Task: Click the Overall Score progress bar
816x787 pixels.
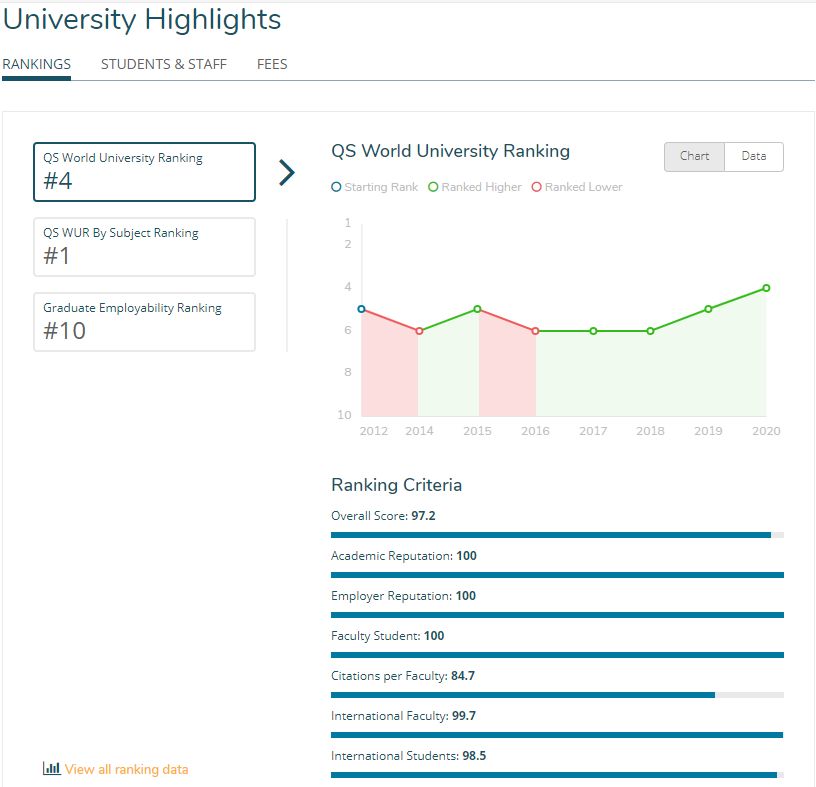Action: pyautogui.click(x=557, y=535)
